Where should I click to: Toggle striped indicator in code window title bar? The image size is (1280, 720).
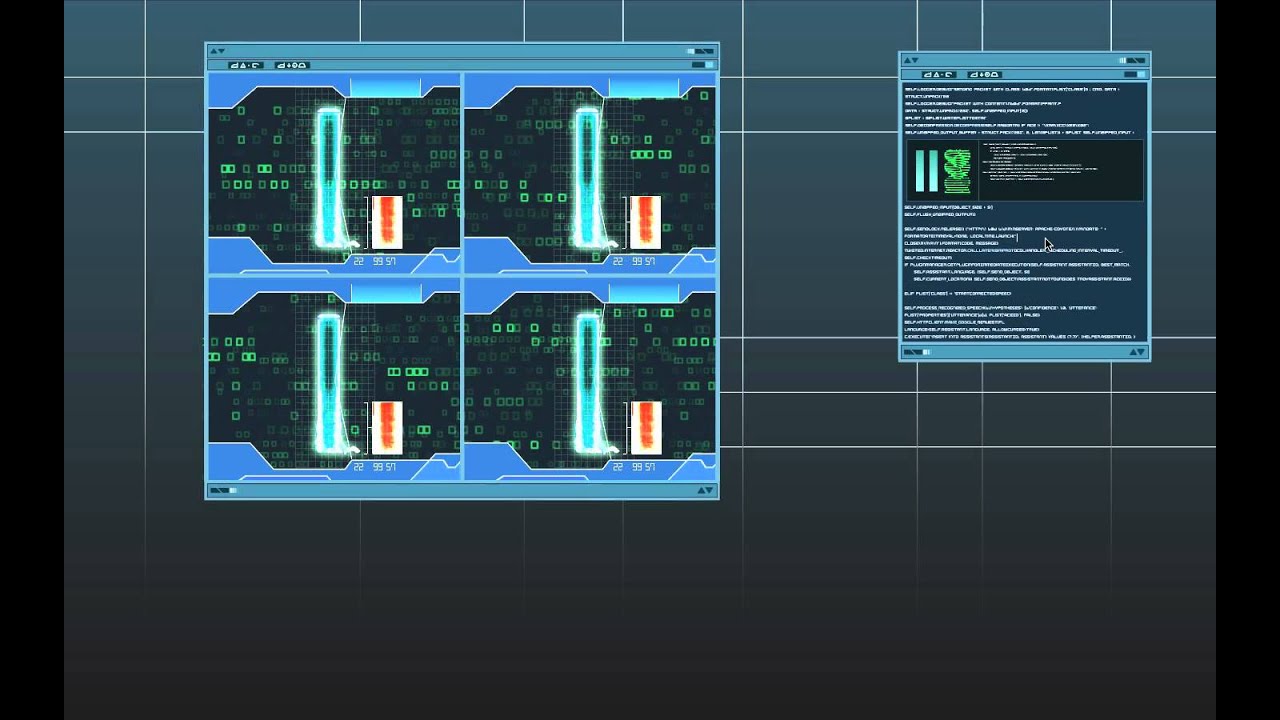click(x=1134, y=60)
